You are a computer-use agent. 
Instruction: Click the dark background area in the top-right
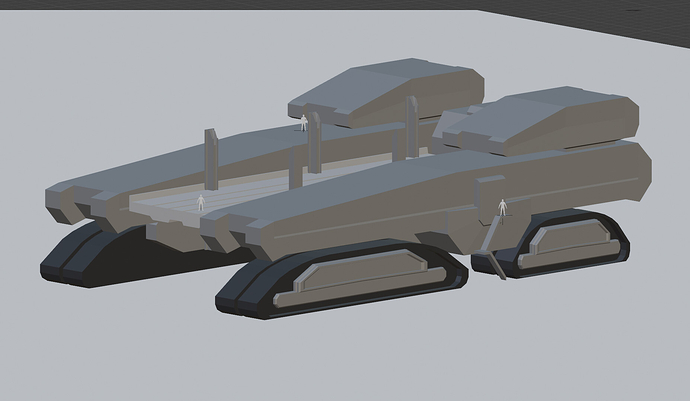point(600,6)
